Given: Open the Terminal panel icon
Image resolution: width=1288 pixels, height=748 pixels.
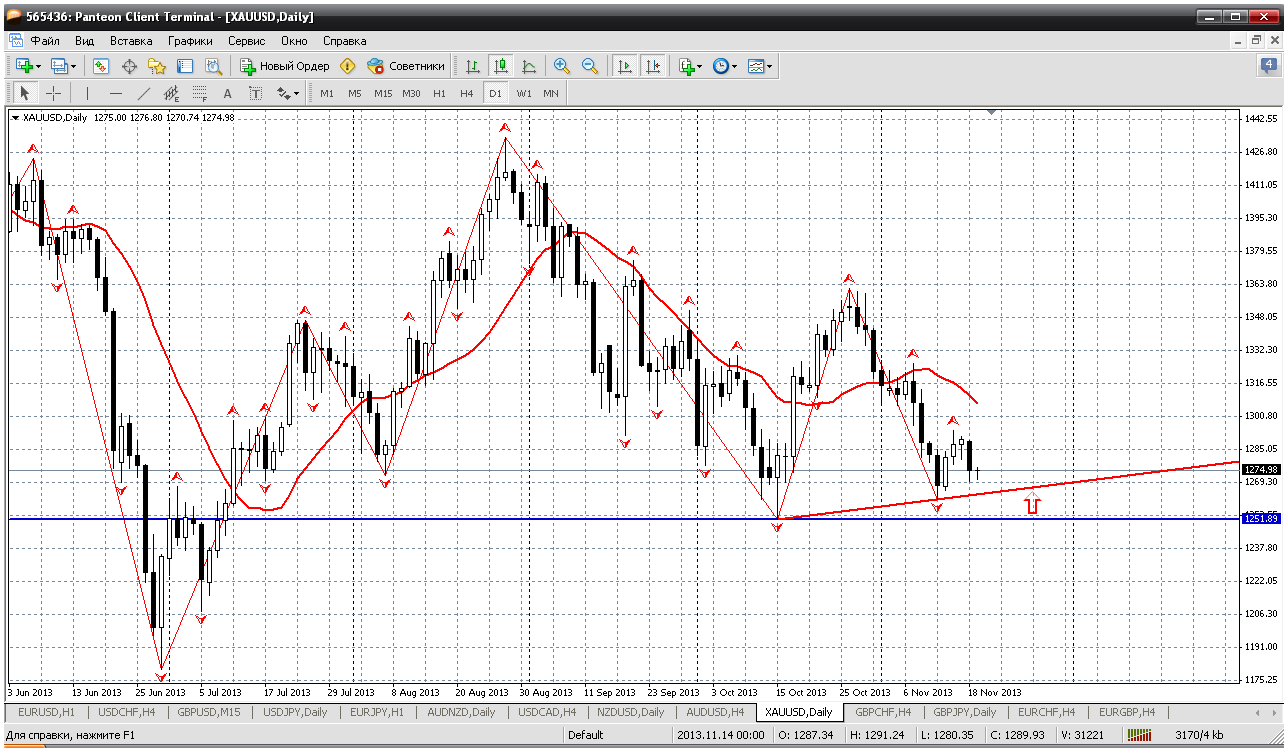Looking at the screenshot, I should coord(185,66).
